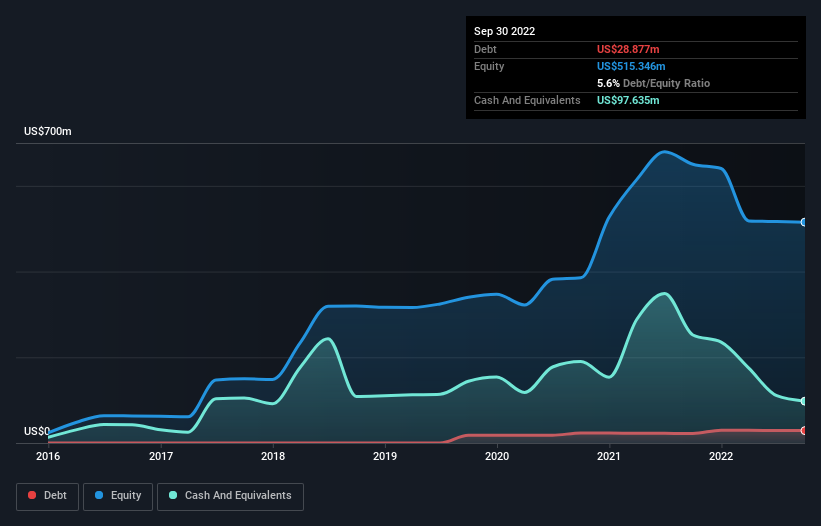Select the 2022 axis label
Viewport: 821px width, 526px height.
pos(721,456)
